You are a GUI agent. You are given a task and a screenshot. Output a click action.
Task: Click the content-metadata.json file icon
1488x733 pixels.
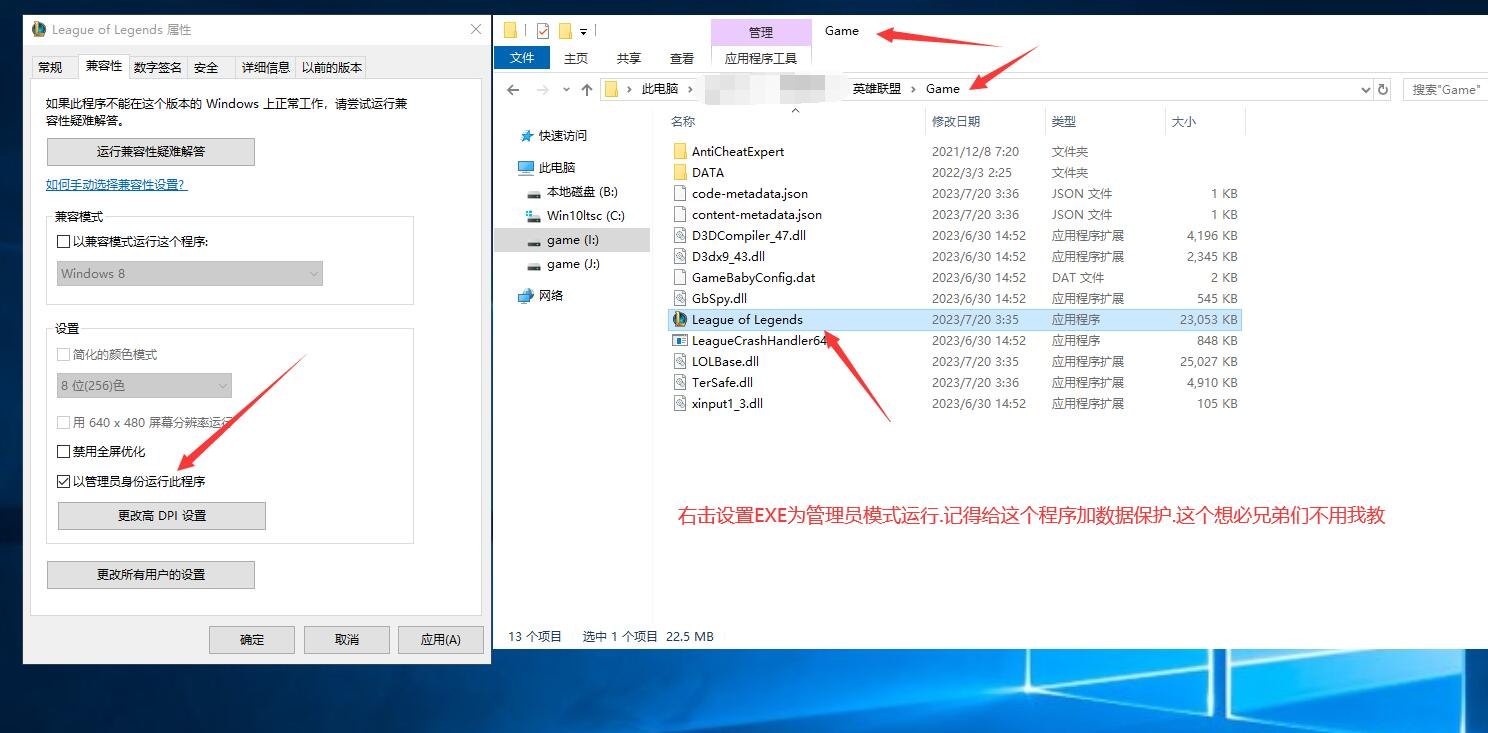coord(680,214)
